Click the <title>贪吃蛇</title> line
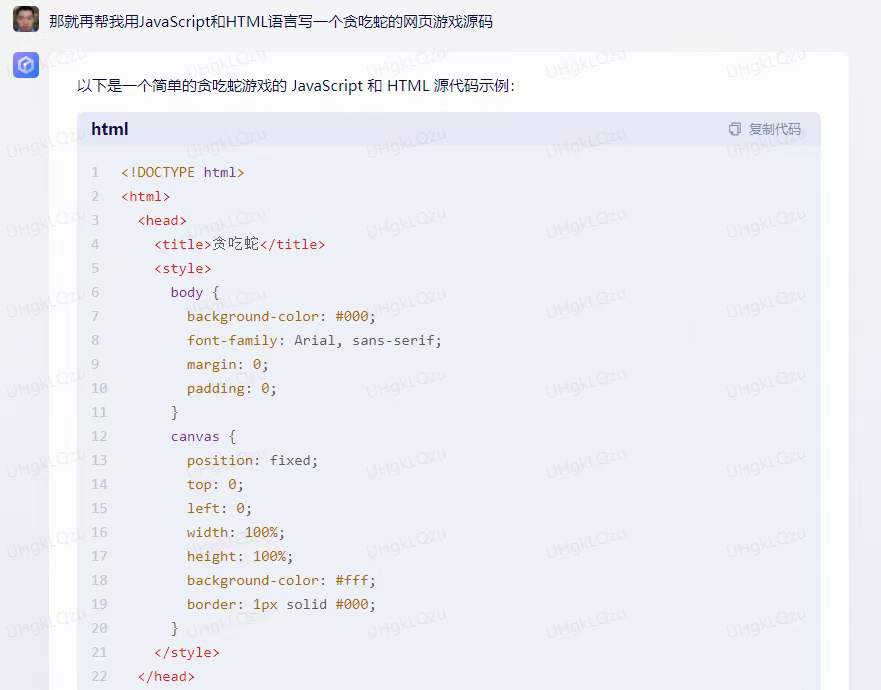The width and height of the screenshot is (881, 690). click(x=240, y=244)
